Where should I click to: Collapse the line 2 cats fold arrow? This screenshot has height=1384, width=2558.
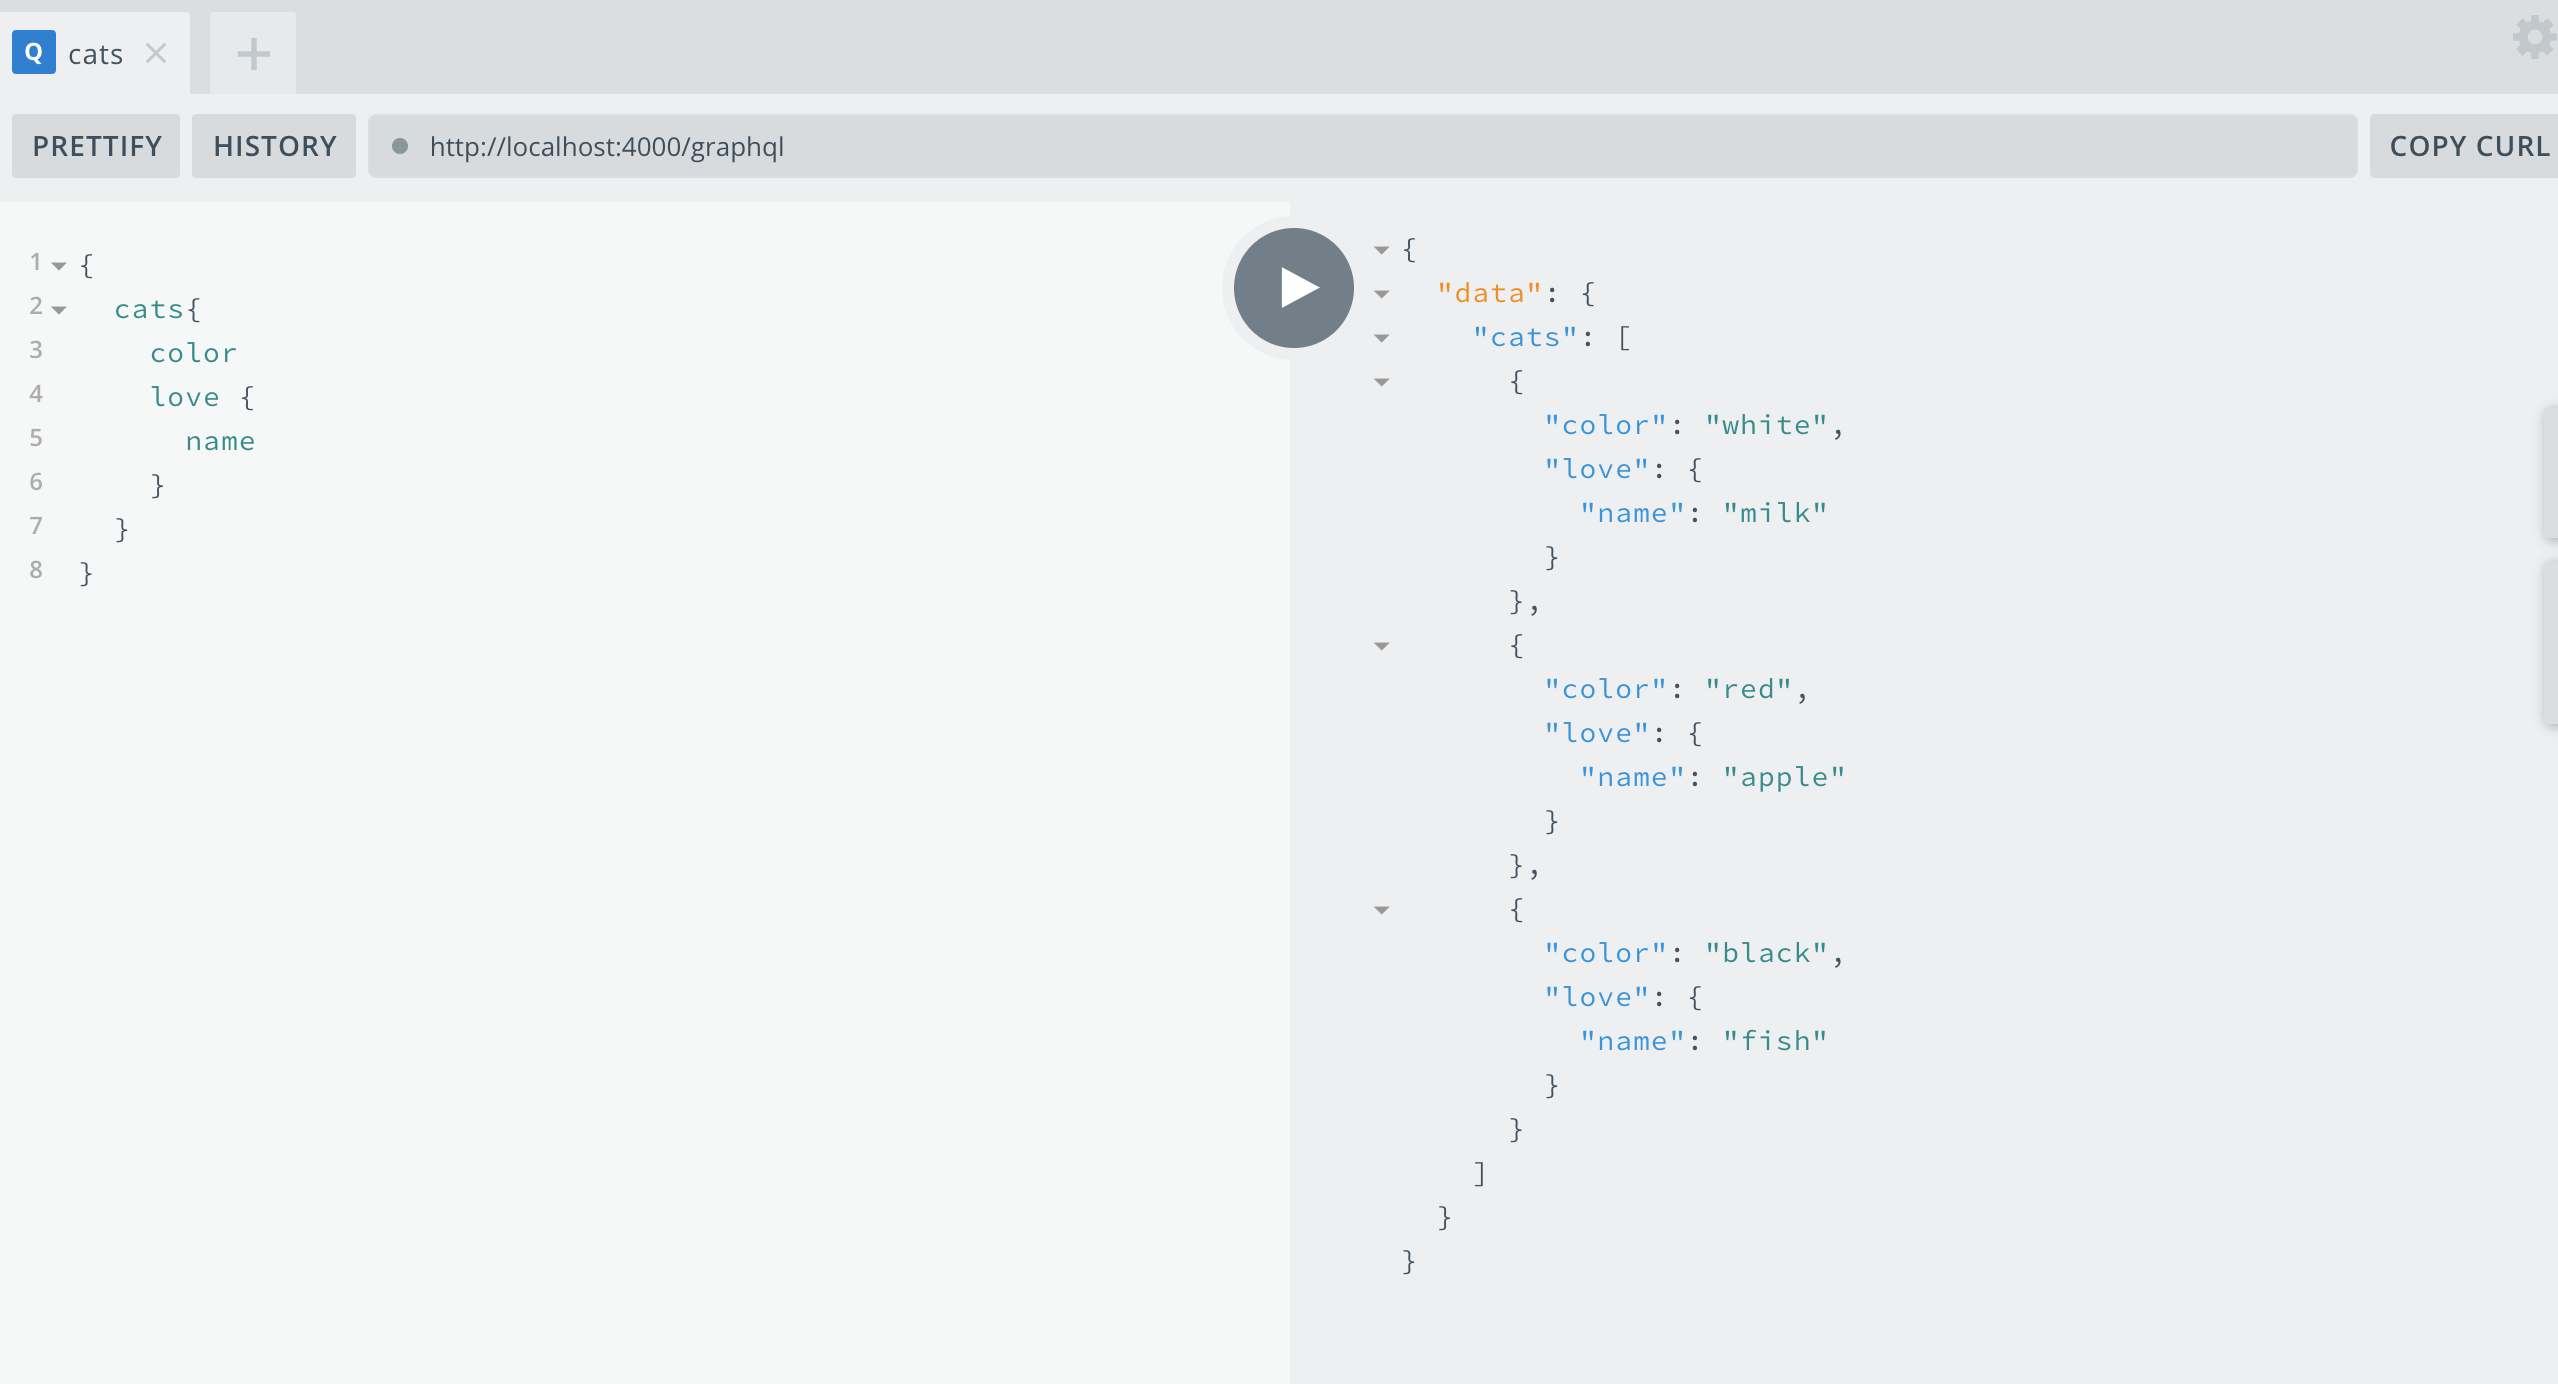[59, 310]
